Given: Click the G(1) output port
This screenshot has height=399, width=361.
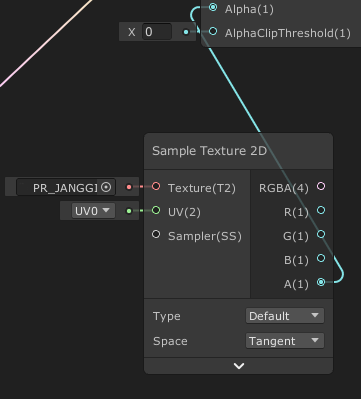Looking at the screenshot, I should tap(321, 234).
